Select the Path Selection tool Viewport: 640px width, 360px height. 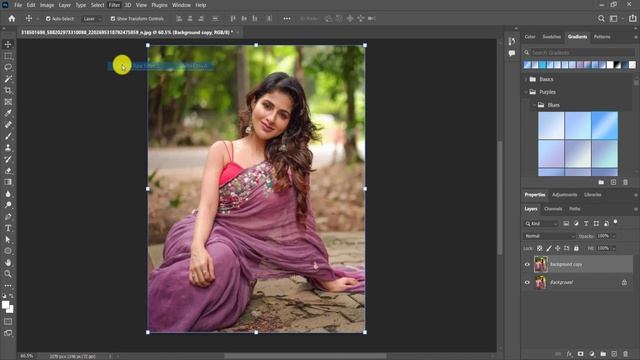click(8, 240)
